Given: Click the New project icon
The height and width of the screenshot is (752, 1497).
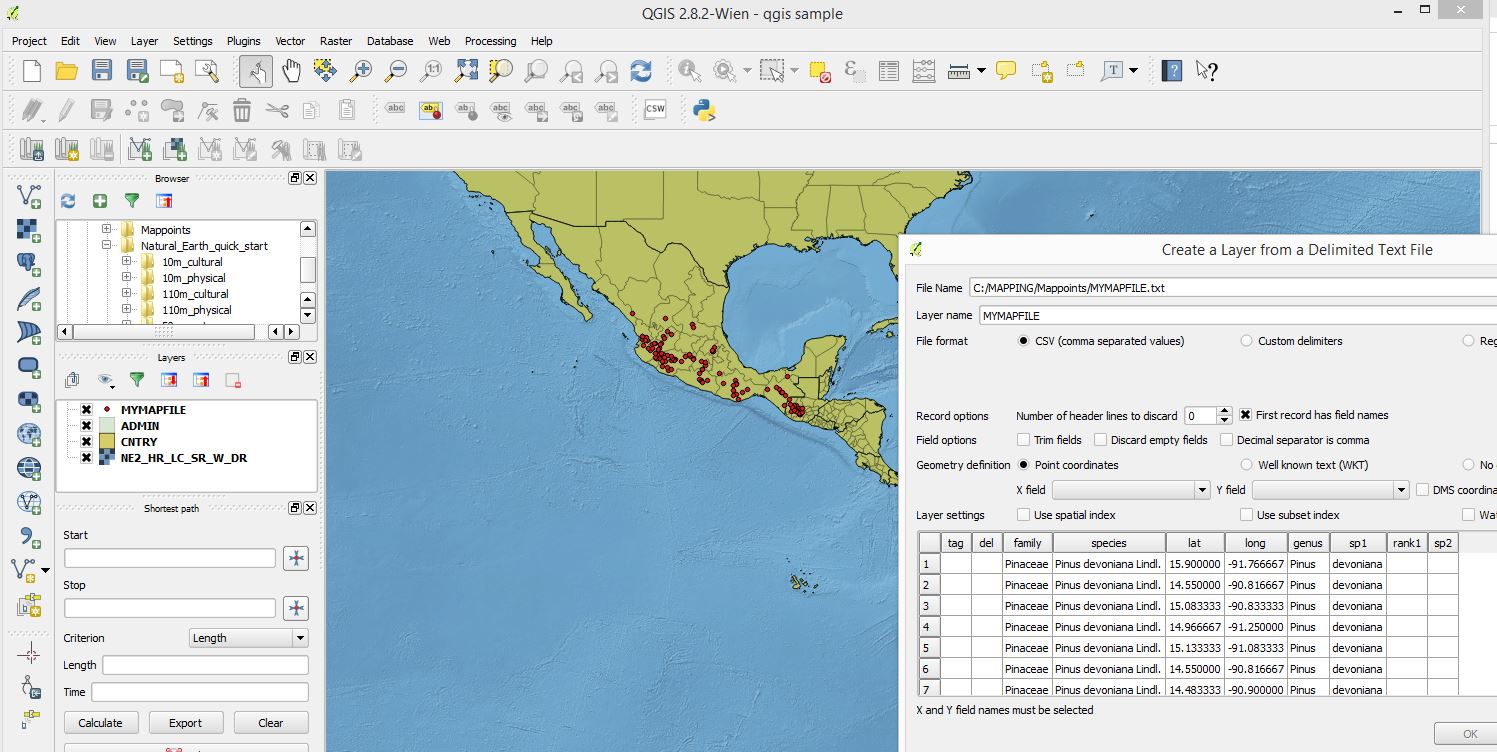Looking at the screenshot, I should [x=31, y=70].
